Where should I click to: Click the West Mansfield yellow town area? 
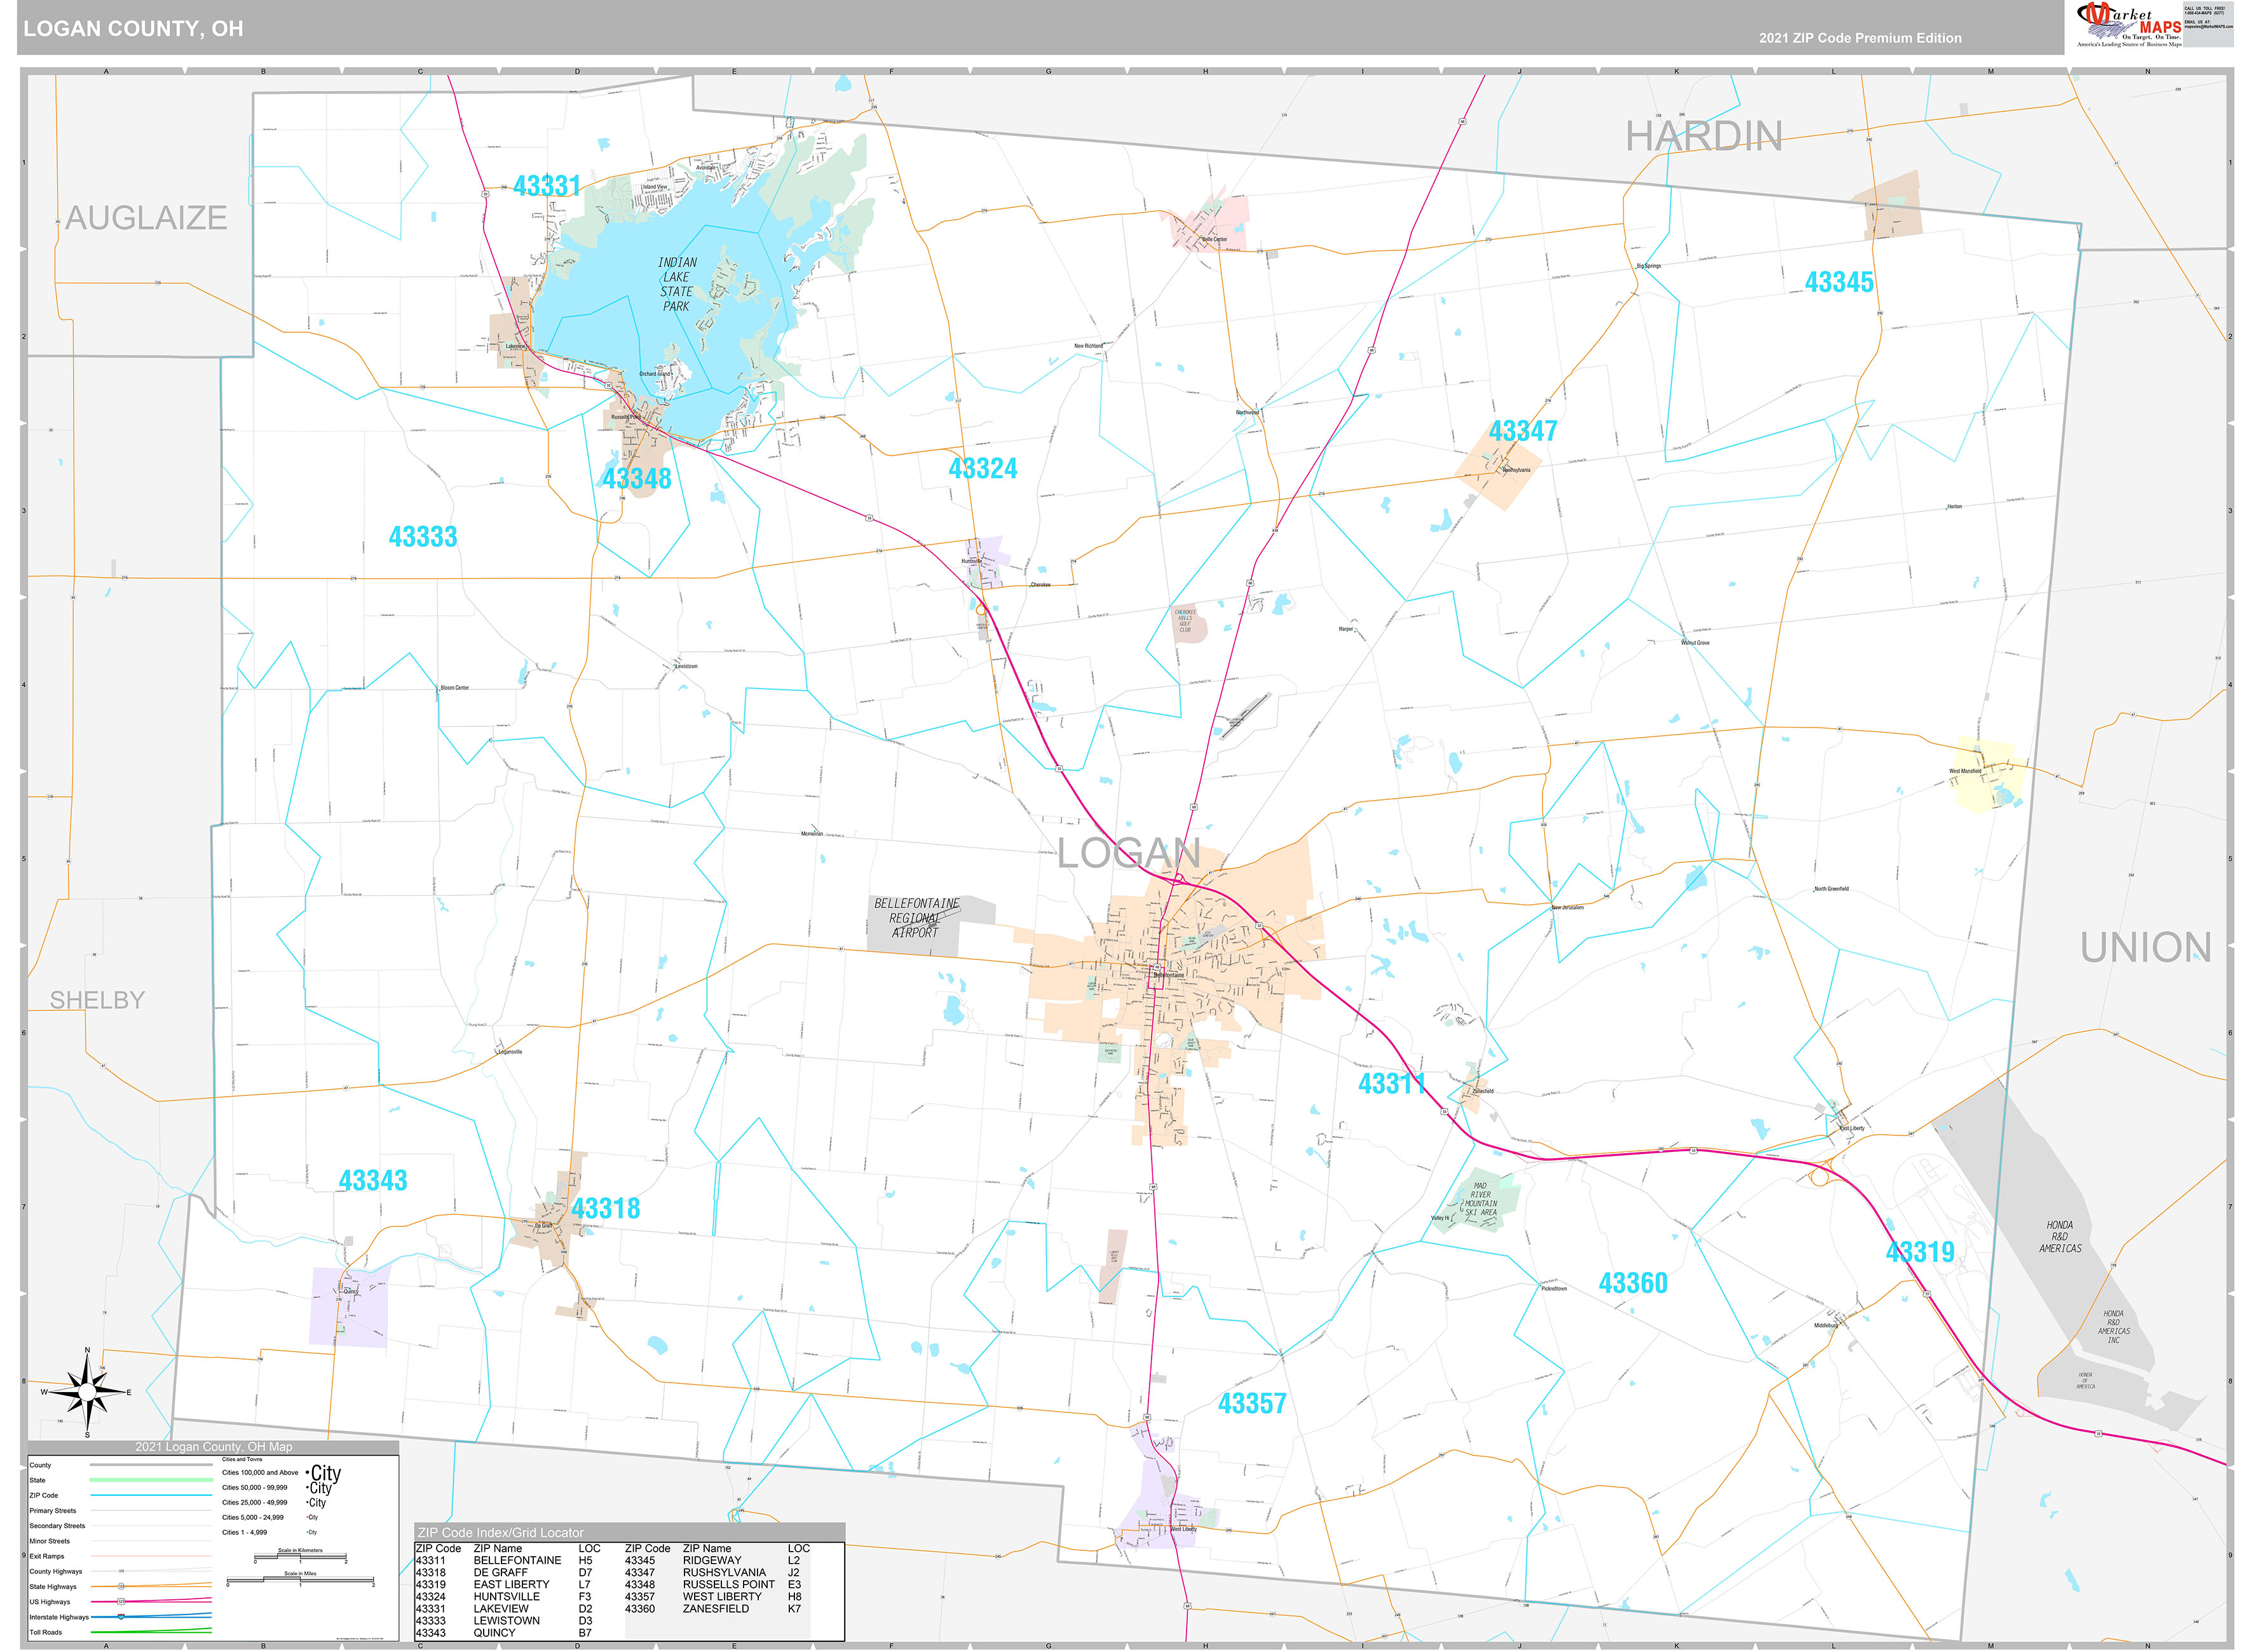pos(1988,774)
